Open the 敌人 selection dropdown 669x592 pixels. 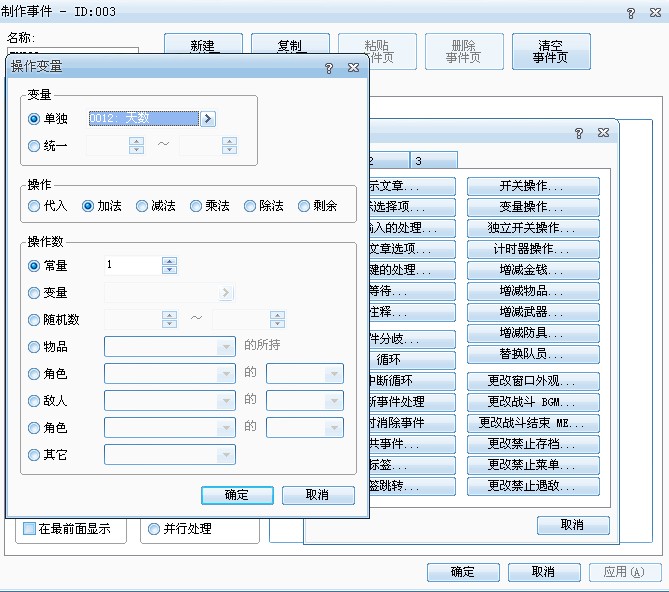click(170, 401)
